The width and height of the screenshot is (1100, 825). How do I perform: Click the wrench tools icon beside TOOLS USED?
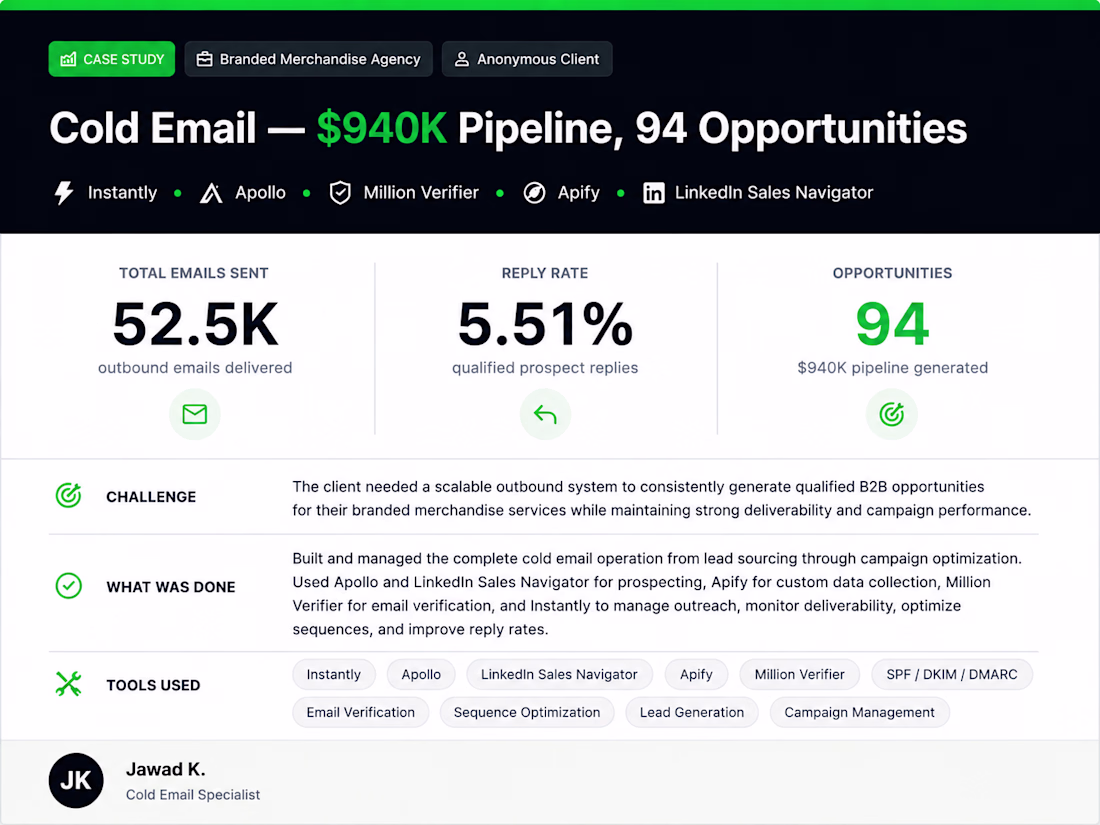tap(68, 684)
